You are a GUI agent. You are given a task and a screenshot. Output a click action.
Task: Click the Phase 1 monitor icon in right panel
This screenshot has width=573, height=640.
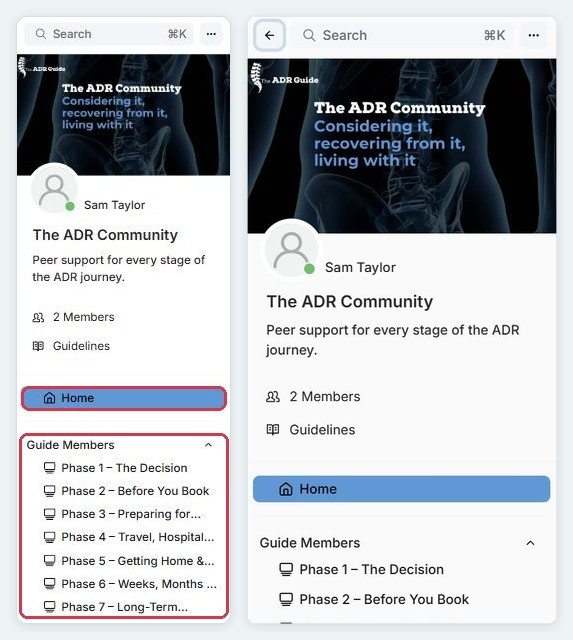coord(286,569)
